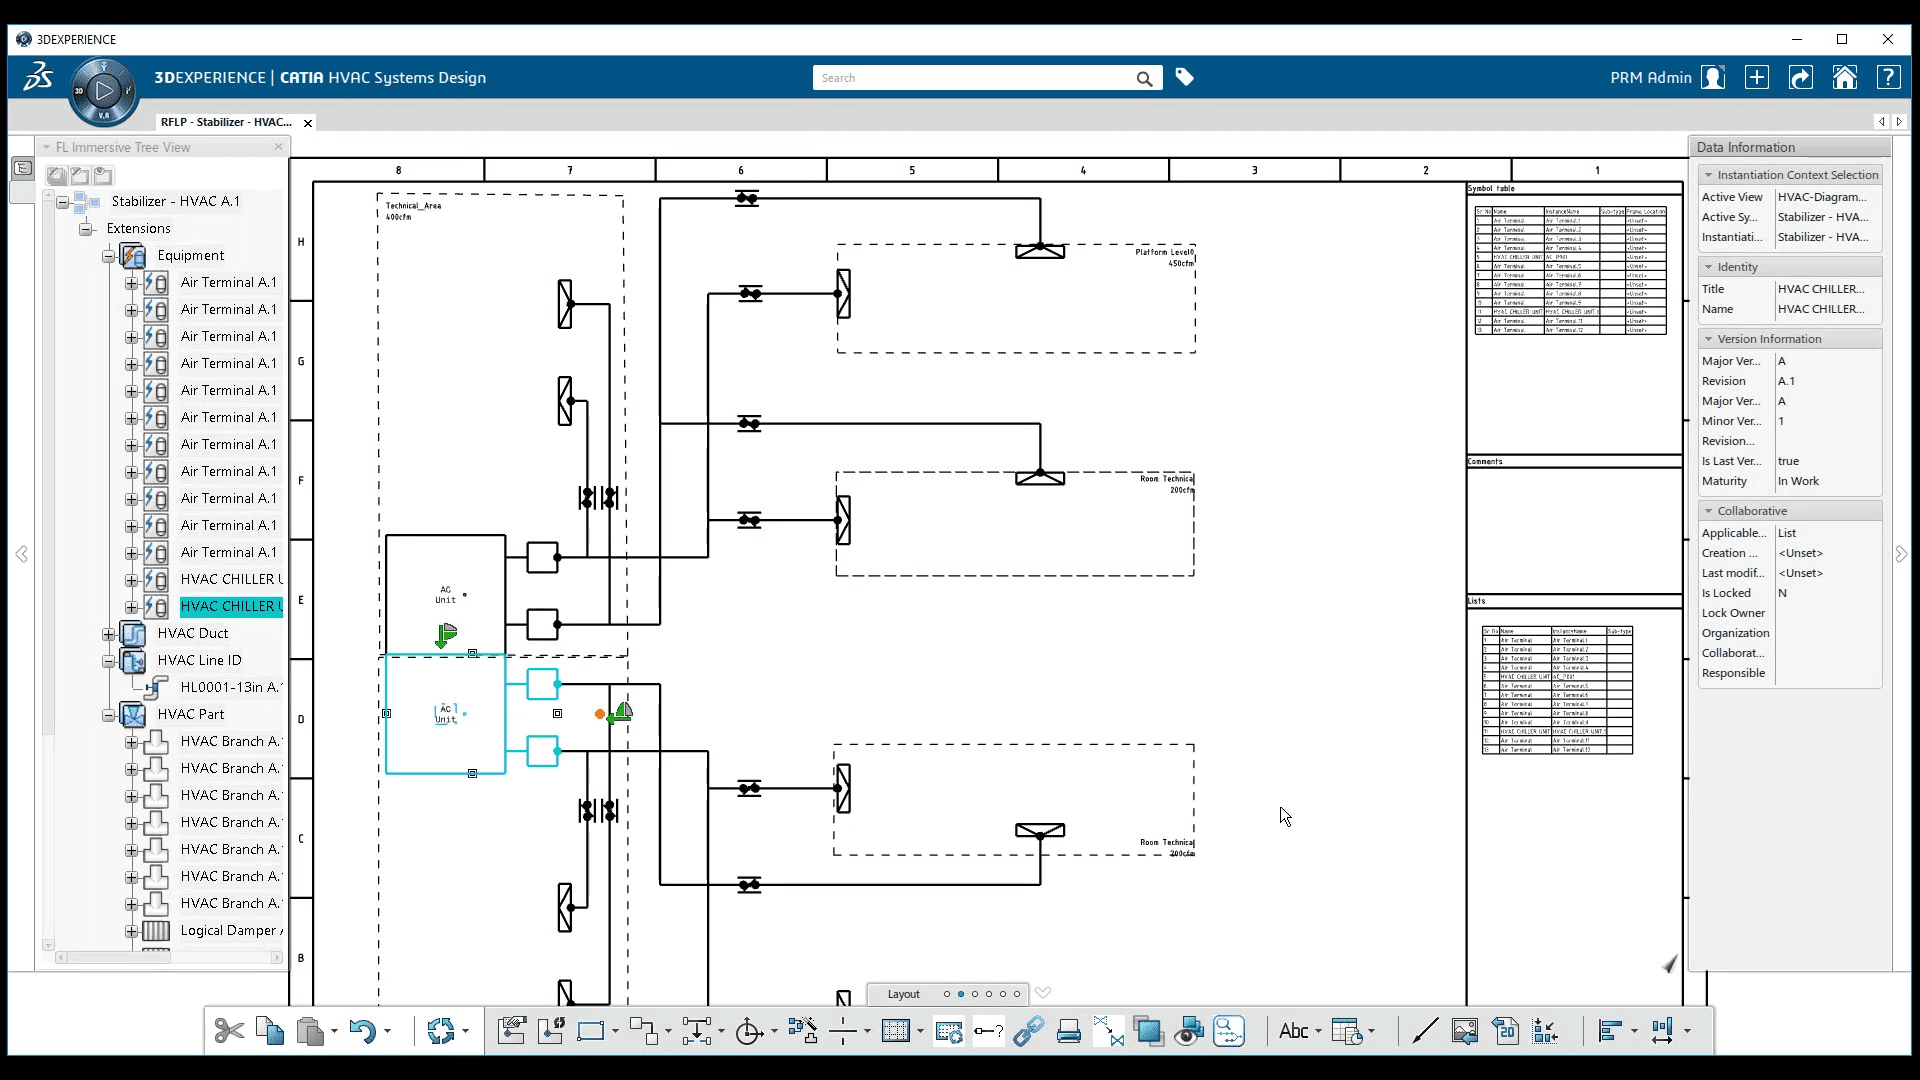Click the Layout tab at bottom
This screenshot has height=1080, width=1920.
click(903, 993)
